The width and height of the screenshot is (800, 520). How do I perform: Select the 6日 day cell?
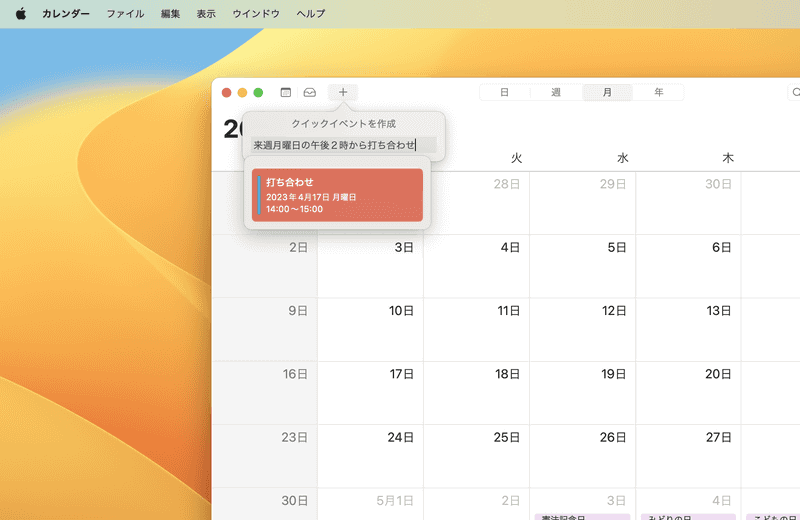point(688,266)
